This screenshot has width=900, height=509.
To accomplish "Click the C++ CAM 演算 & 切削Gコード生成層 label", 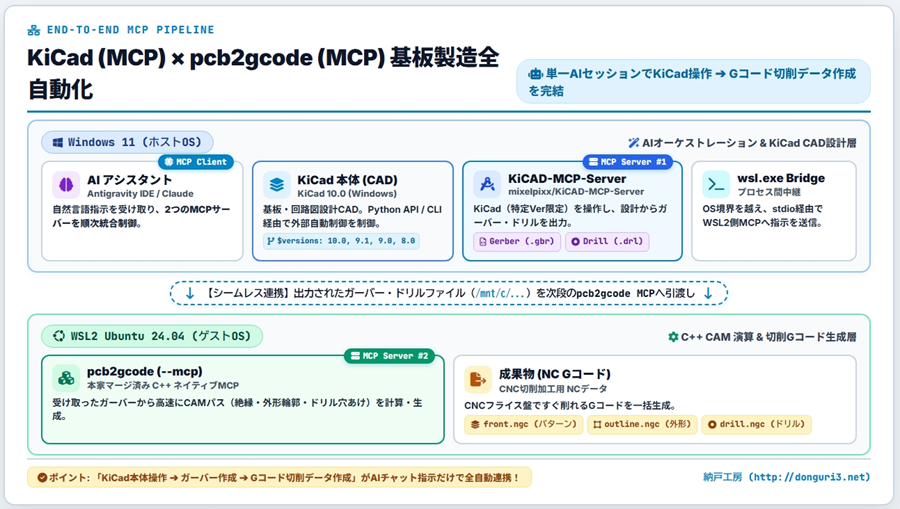I will coord(769,337).
